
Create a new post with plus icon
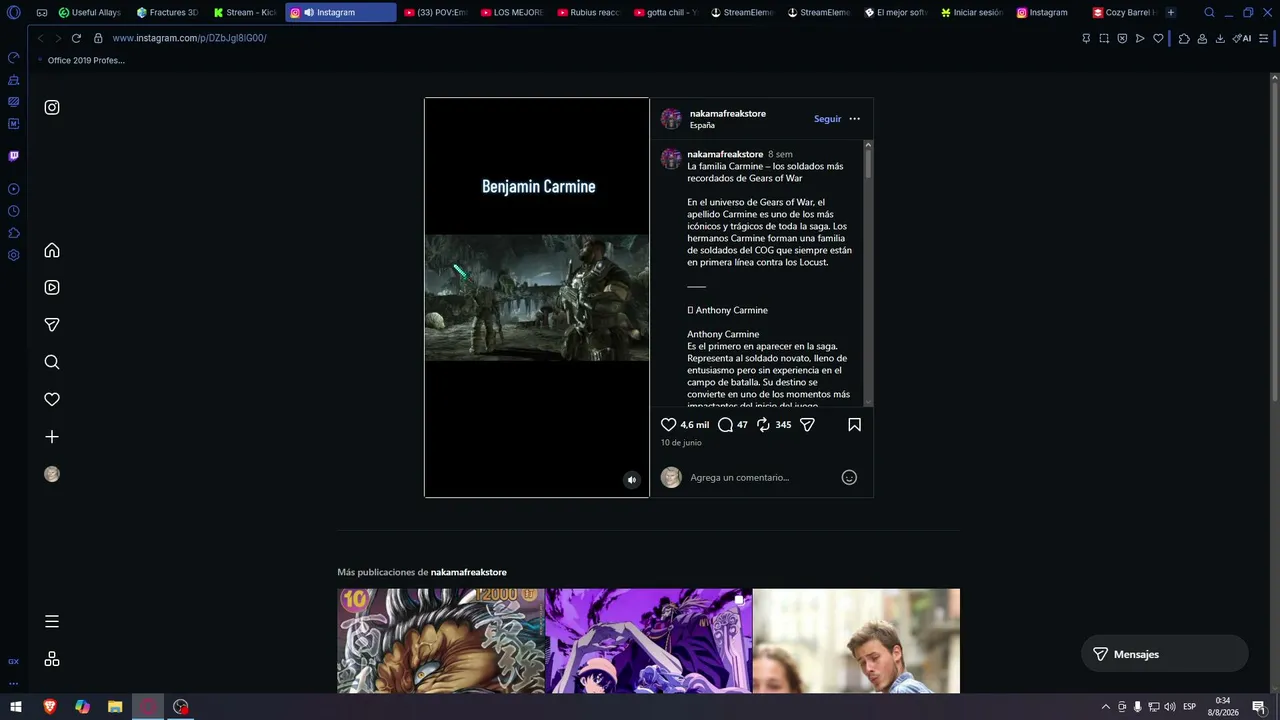click(x=52, y=437)
